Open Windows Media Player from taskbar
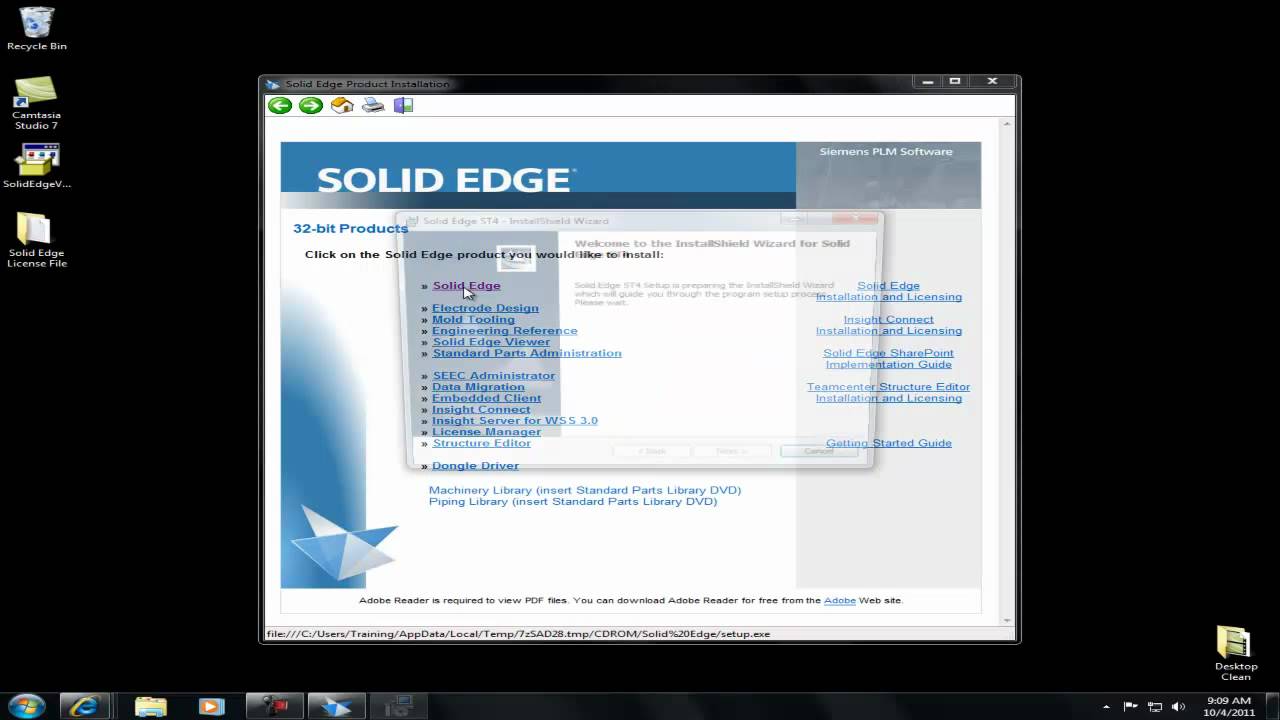Screen dimensions: 1280x720 (x=211, y=706)
